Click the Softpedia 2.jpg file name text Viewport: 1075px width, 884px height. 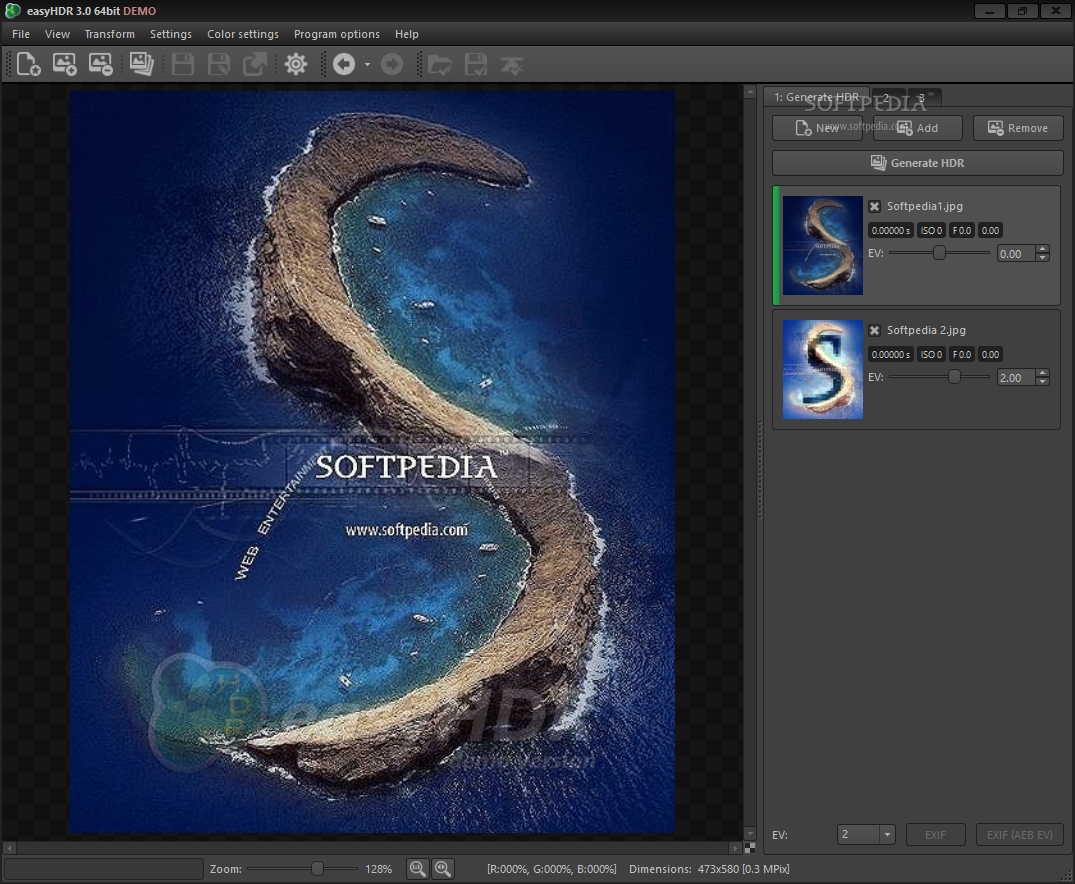click(x=926, y=330)
